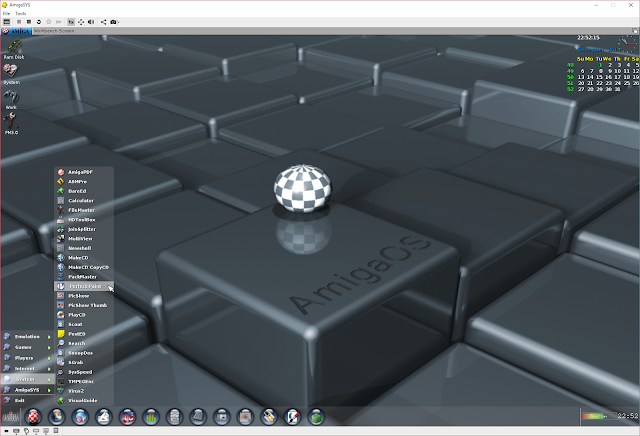Launch Search from the System menu

(x=84, y=343)
